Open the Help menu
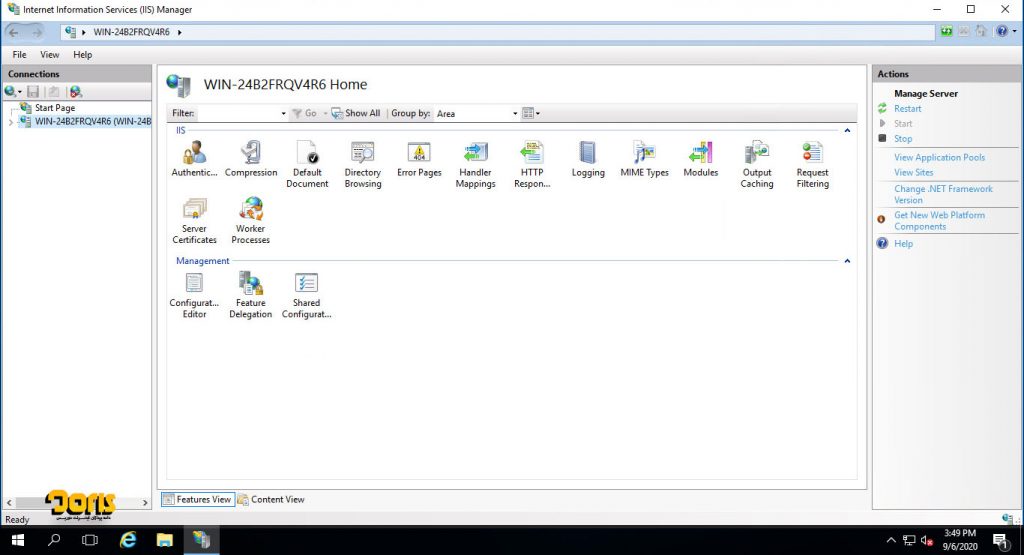1024x555 pixels. 82,55
